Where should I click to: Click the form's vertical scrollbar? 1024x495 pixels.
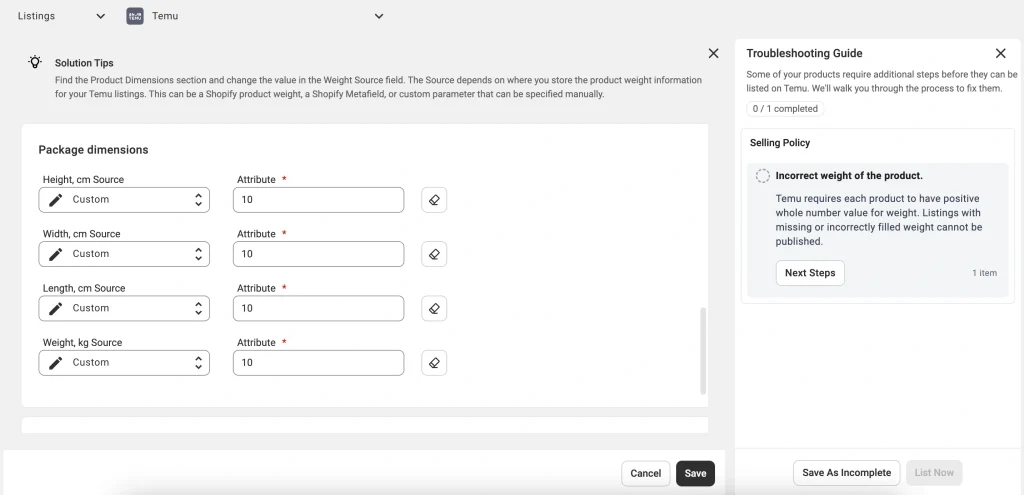pyautogui.click(x=703, y=351)
